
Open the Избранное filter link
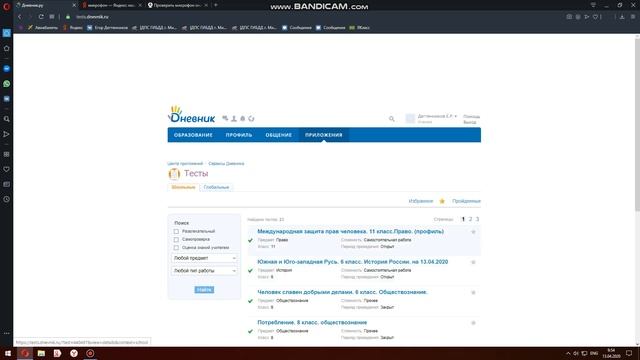pyautogui.click(x=420, y=201)
